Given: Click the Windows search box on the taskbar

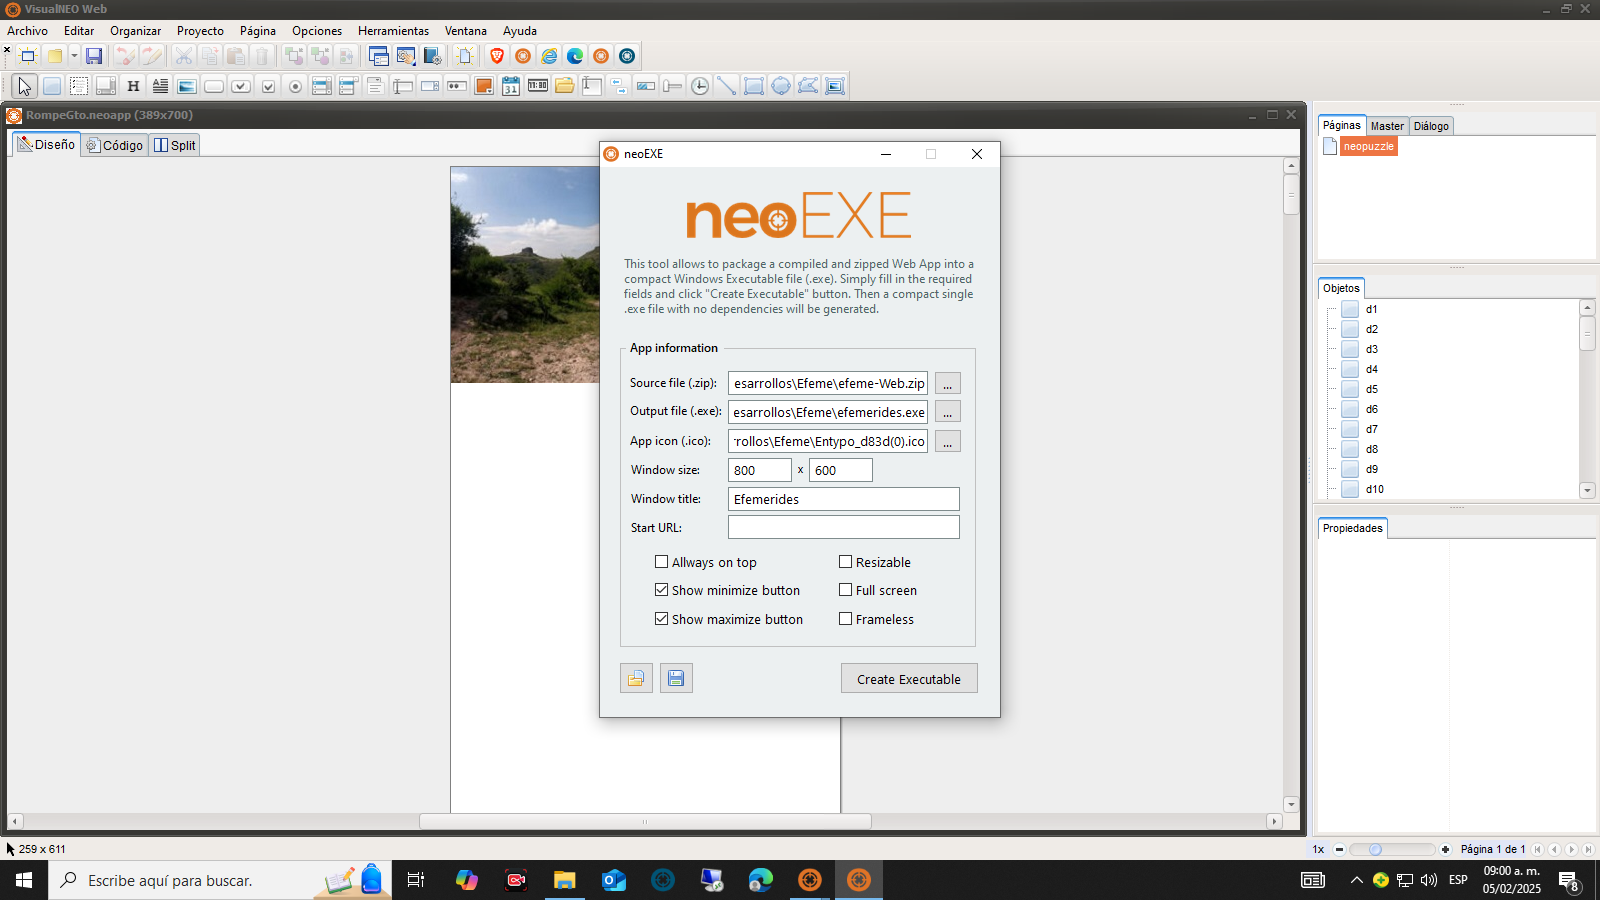Looking at the screenshot, I should pos(220,880).
